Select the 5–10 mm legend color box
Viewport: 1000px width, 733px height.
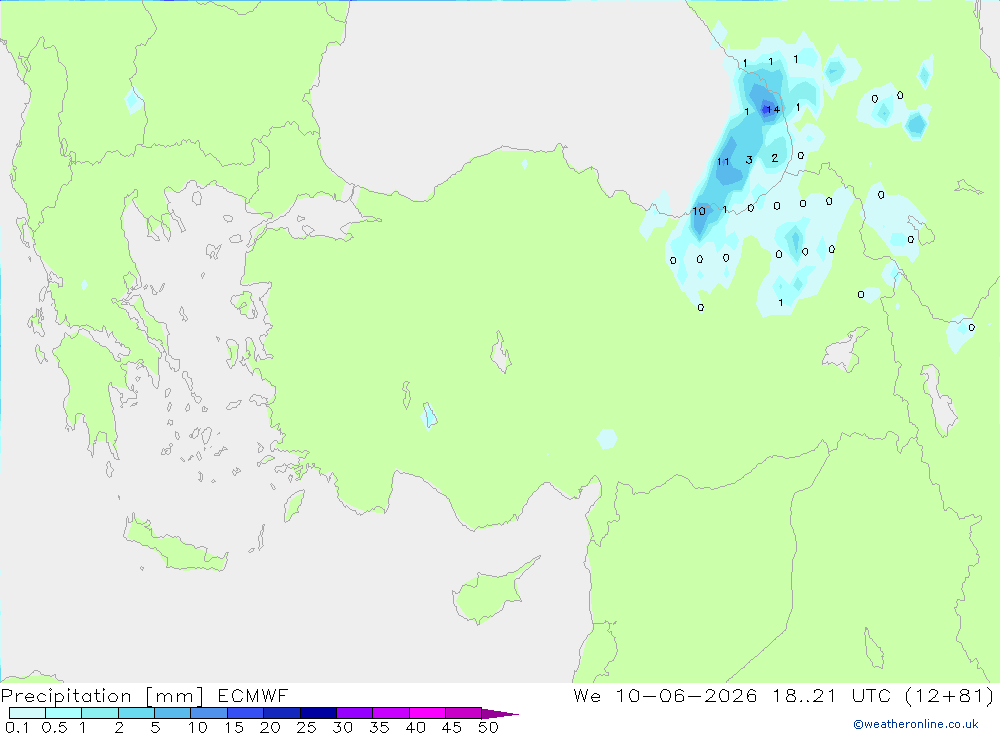point(172,713)
